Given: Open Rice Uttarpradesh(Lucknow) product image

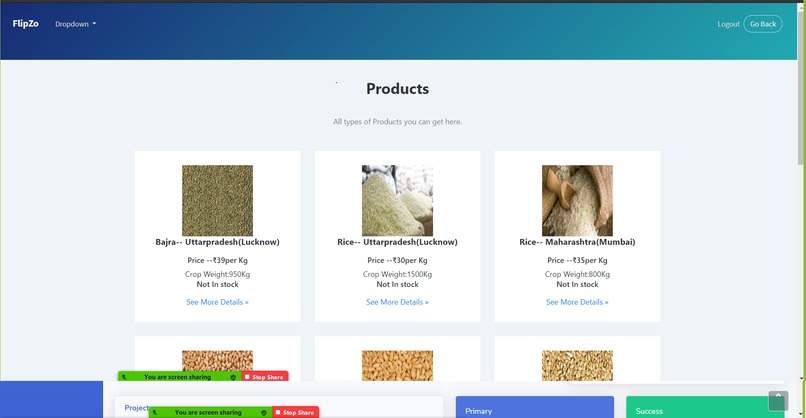Looking at the screenshot, I should [397, 201].
